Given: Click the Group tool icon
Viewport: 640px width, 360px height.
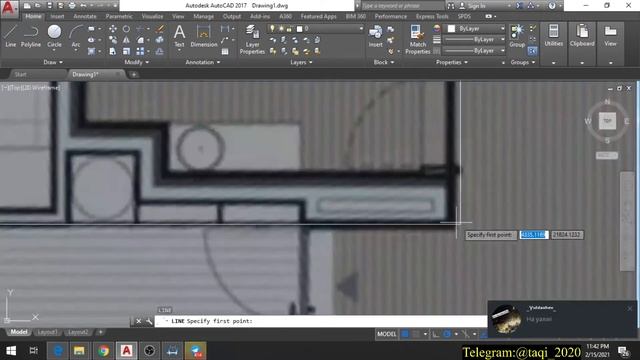Looking at the screenshot, I should tap(517, 36).
